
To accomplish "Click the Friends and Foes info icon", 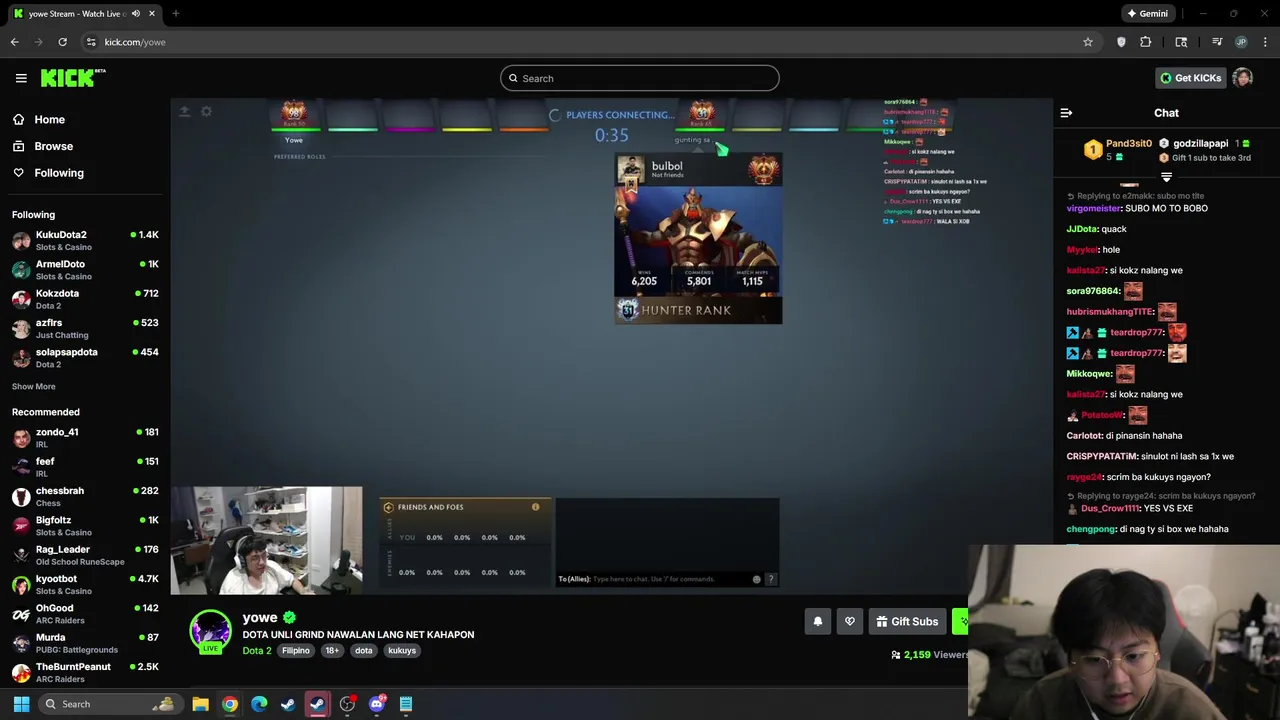I will (x=535, y=507).
